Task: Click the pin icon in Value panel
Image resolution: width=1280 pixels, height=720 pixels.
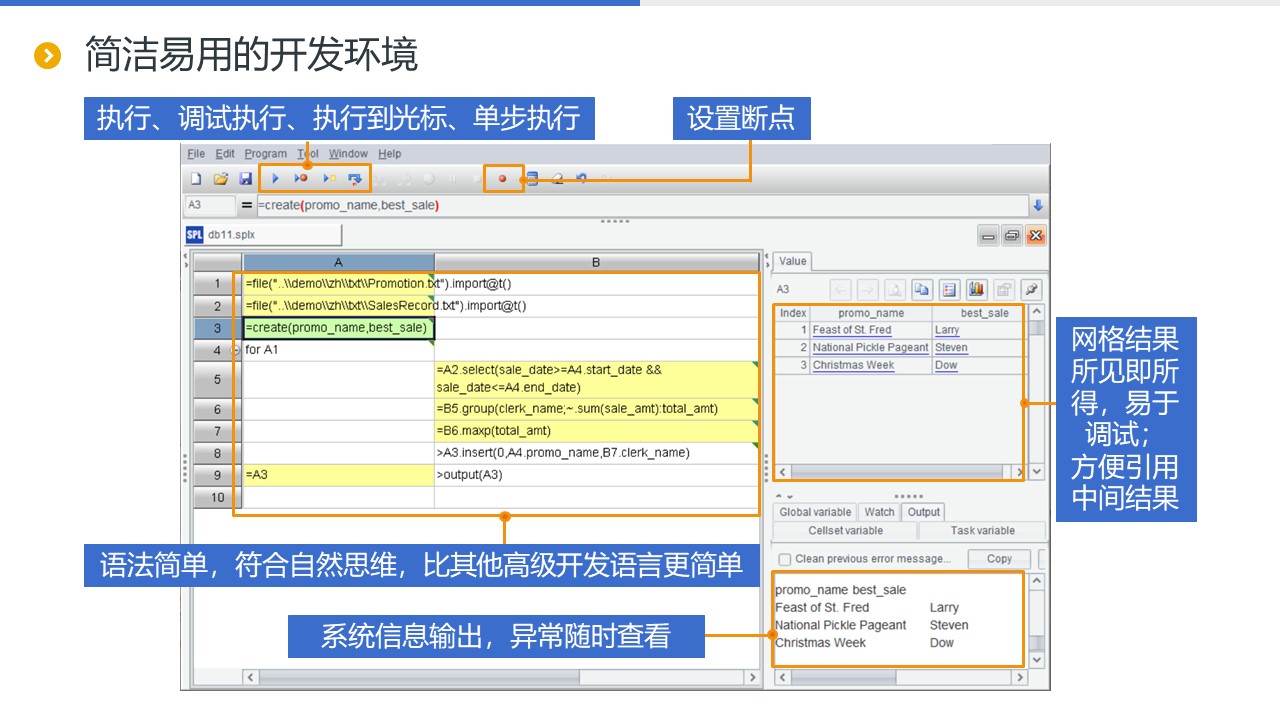Action: (1031, 290)
